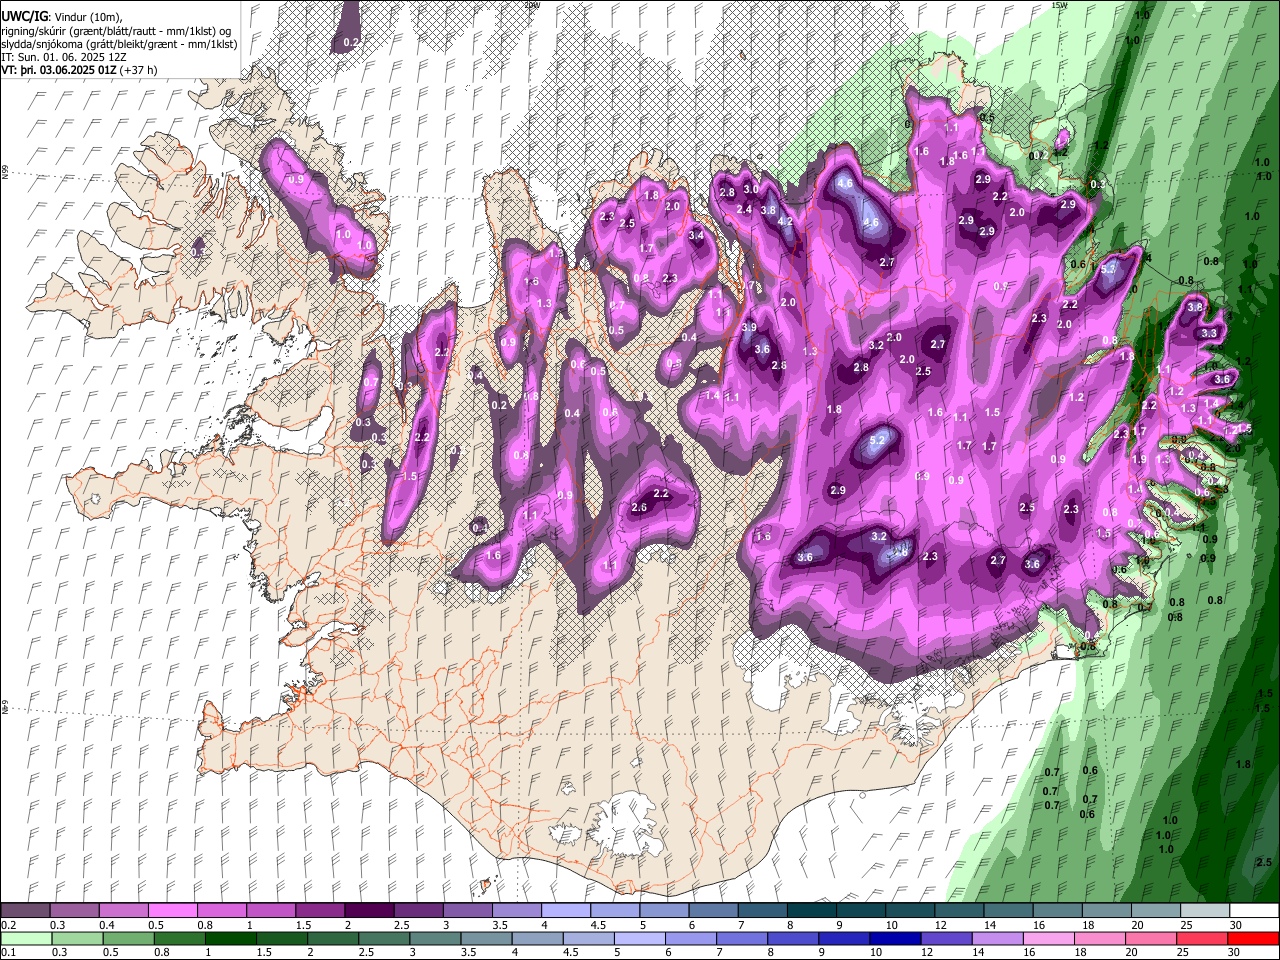
Task: Select the upper legend dark purple swatch at 2
Action: click(369, 910)
